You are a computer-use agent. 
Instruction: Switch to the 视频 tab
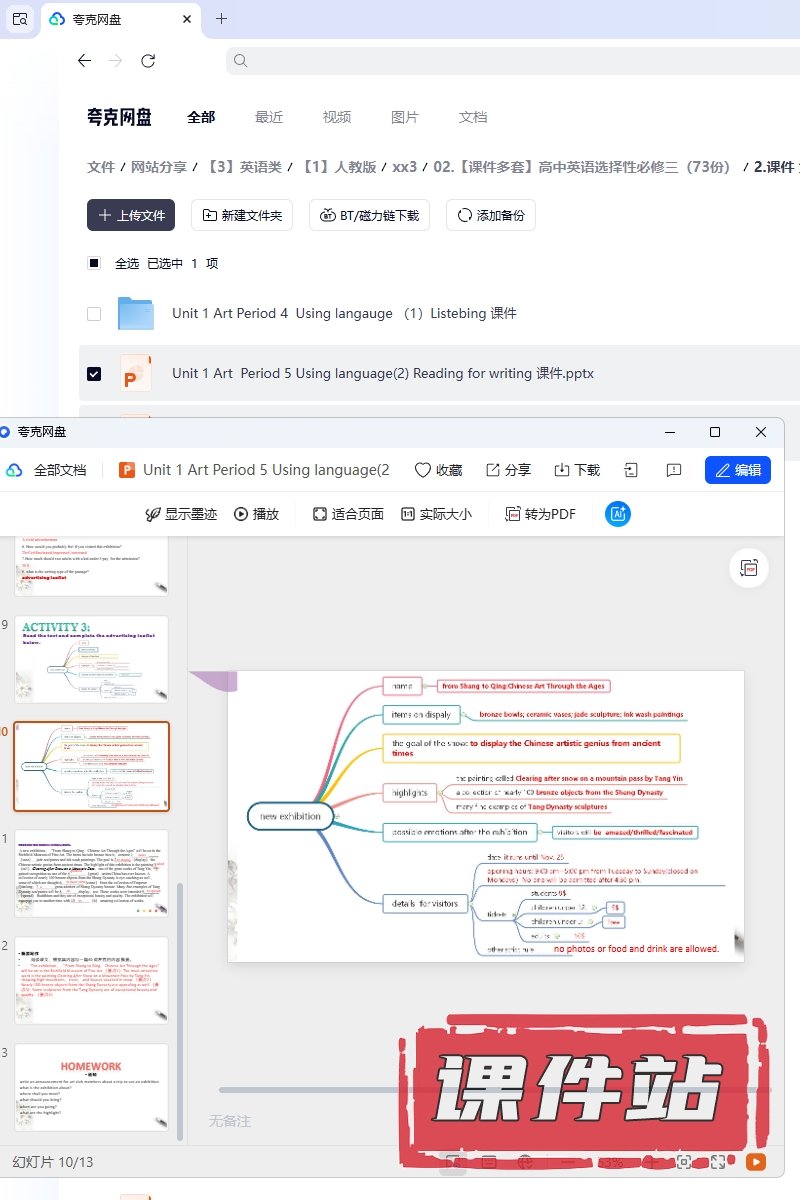pos(336,117)
